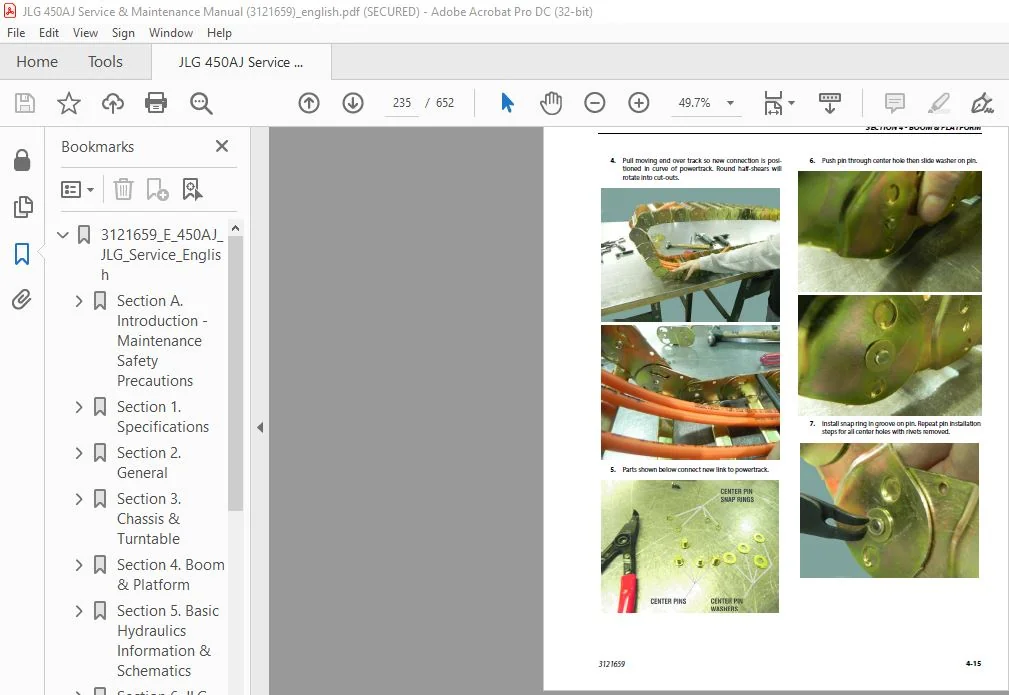Select the highlighter pen tool
The width and height of the screenshot is (1009, 695).
939,103
